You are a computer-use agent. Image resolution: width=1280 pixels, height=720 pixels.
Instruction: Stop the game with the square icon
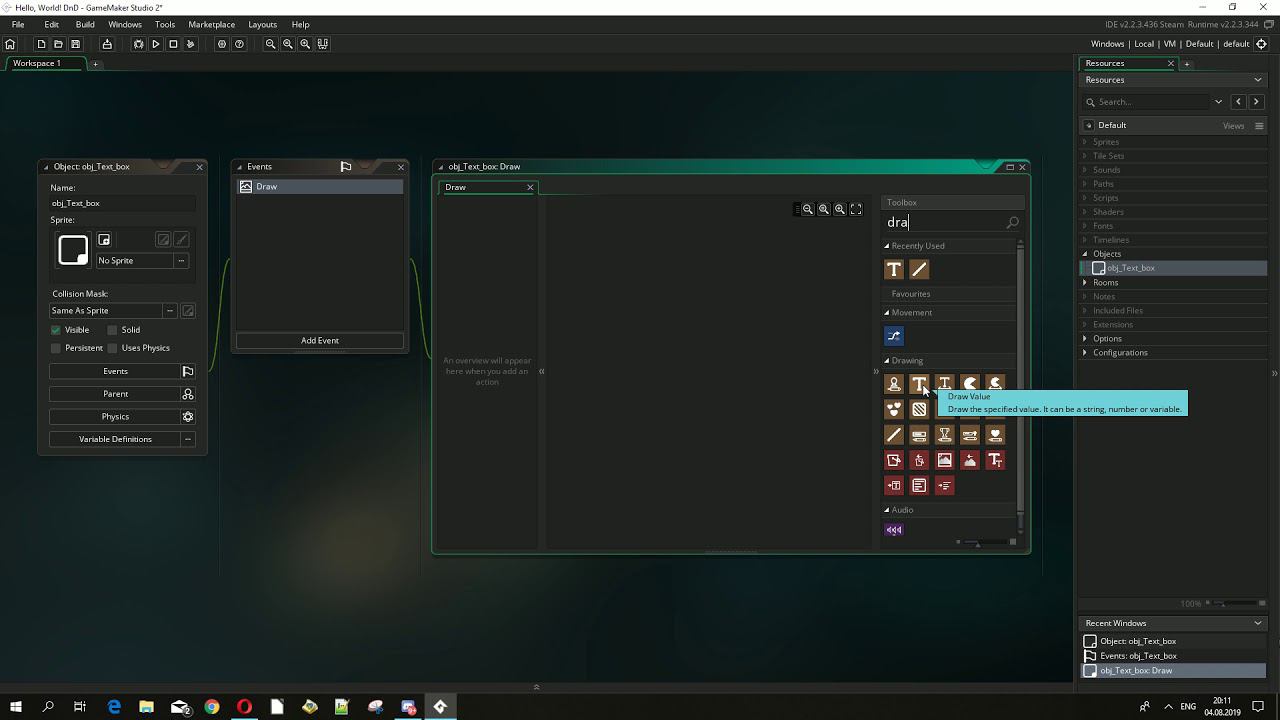tap(173, 44)
